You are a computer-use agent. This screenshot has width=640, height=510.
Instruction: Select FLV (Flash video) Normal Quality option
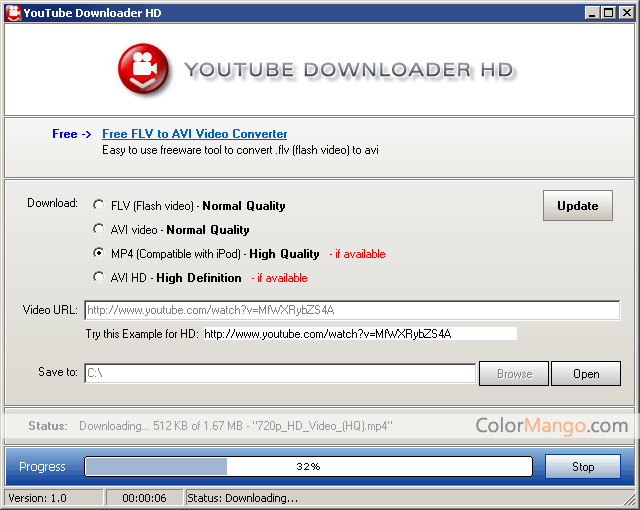(99, 206)
